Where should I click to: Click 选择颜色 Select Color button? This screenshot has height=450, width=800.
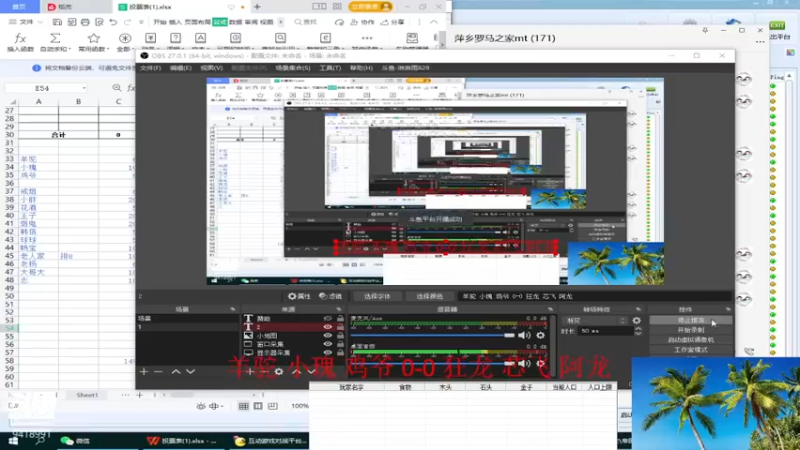429,296
